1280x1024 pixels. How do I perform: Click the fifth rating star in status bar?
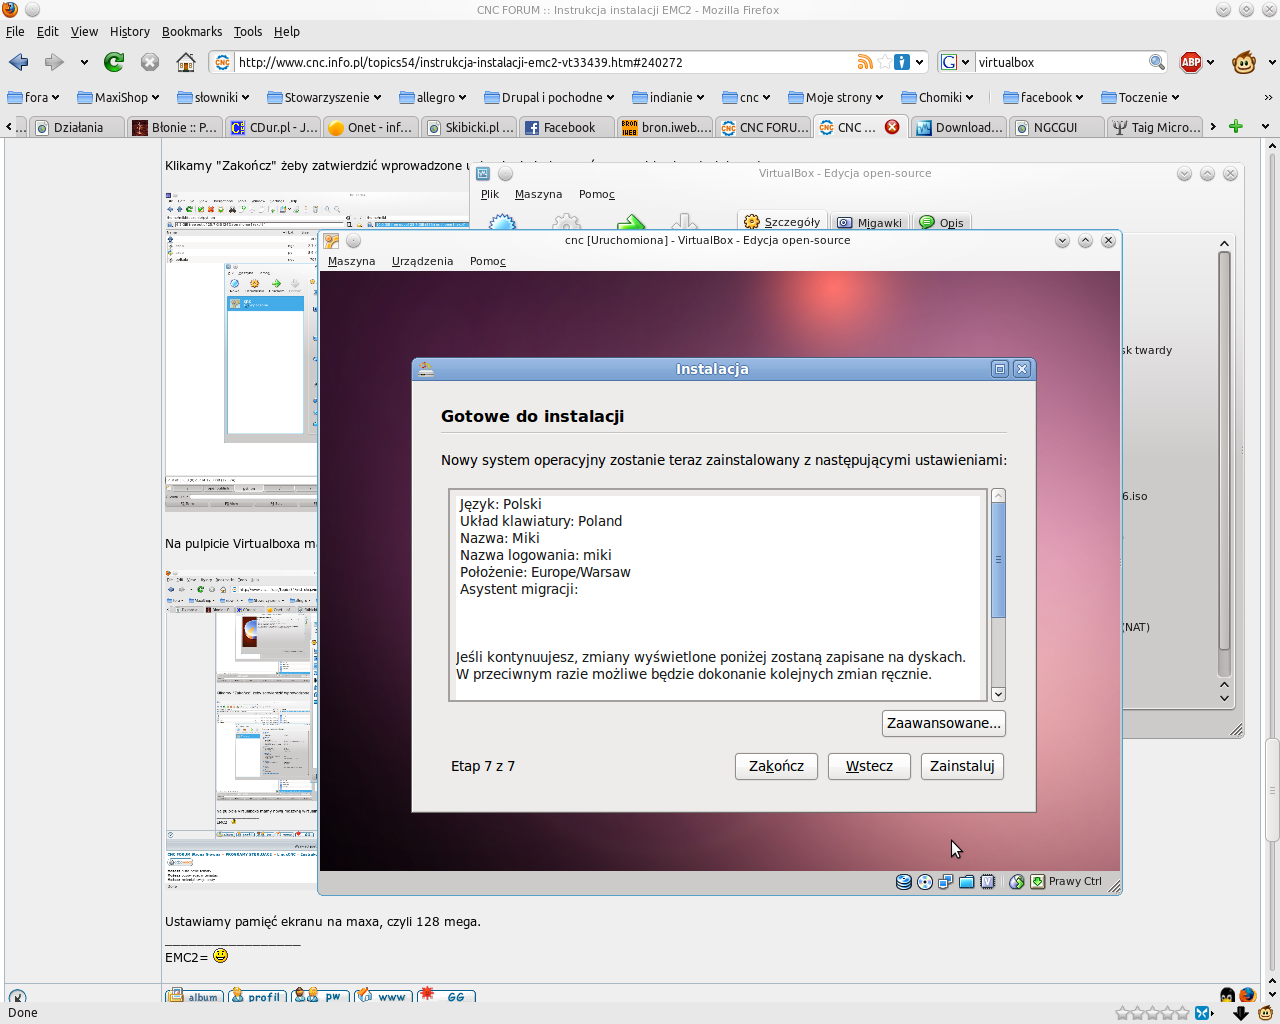point(1182,1013)
